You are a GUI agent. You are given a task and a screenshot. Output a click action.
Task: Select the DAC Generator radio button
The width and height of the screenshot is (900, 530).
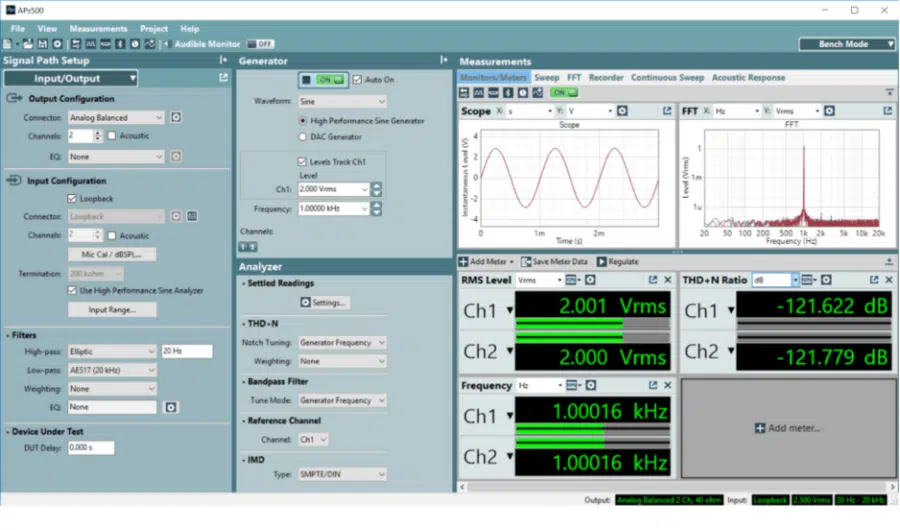(303, 137)
